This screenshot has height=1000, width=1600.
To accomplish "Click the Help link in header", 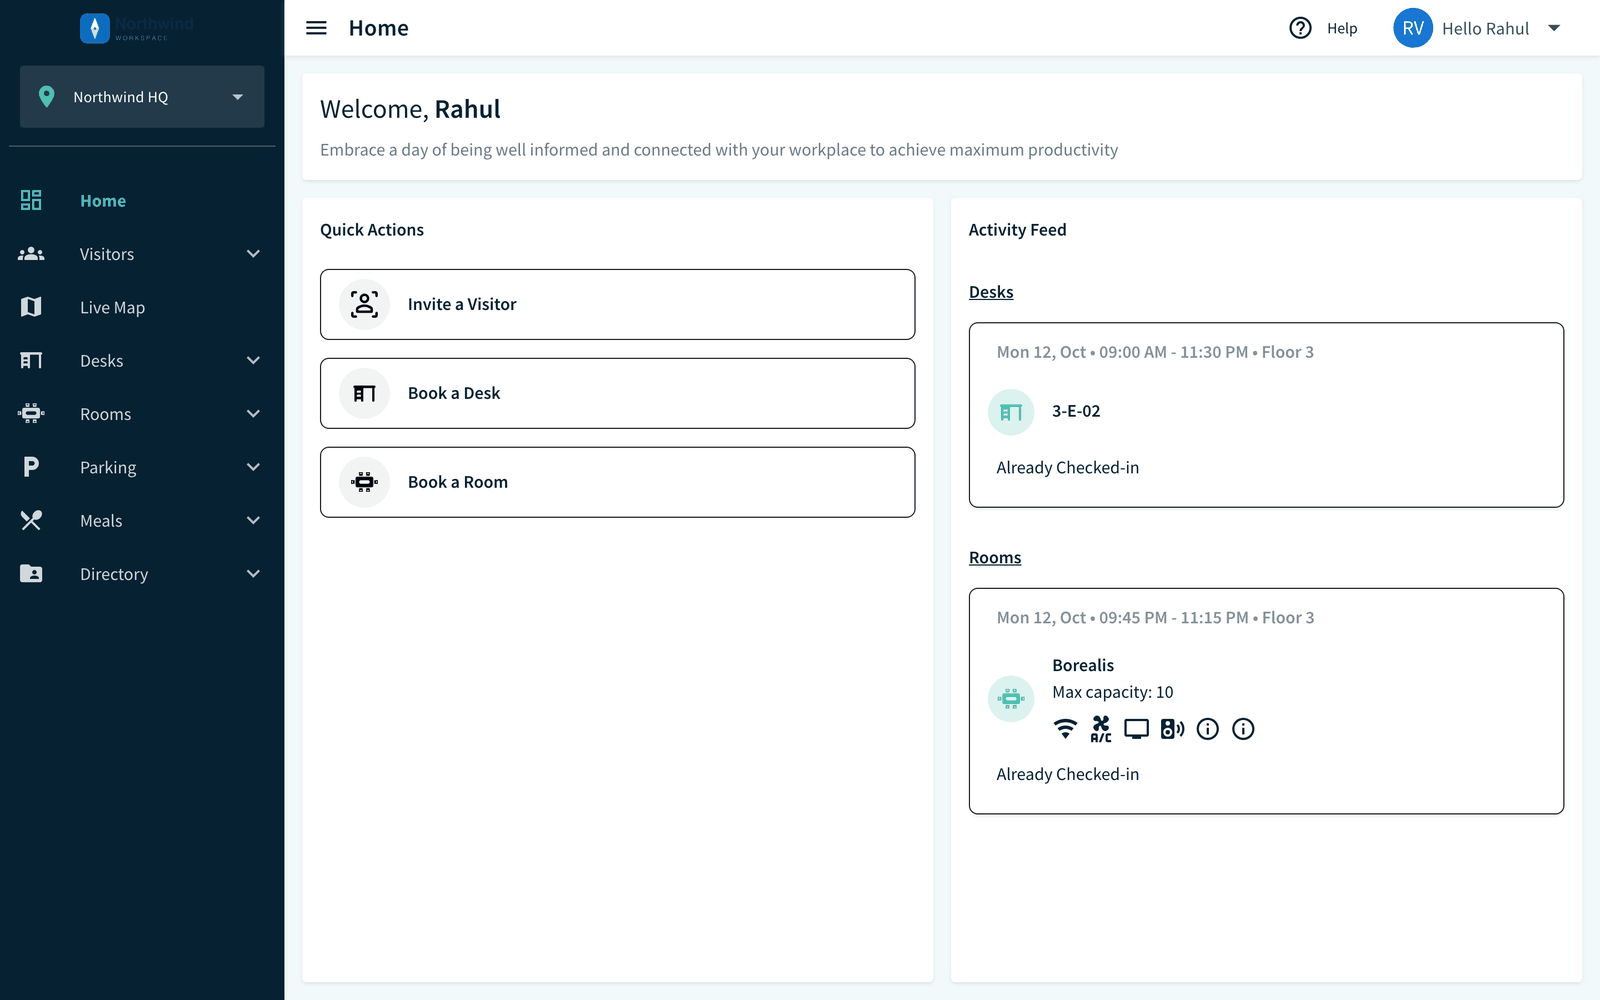I will (x=1342, y=29).
